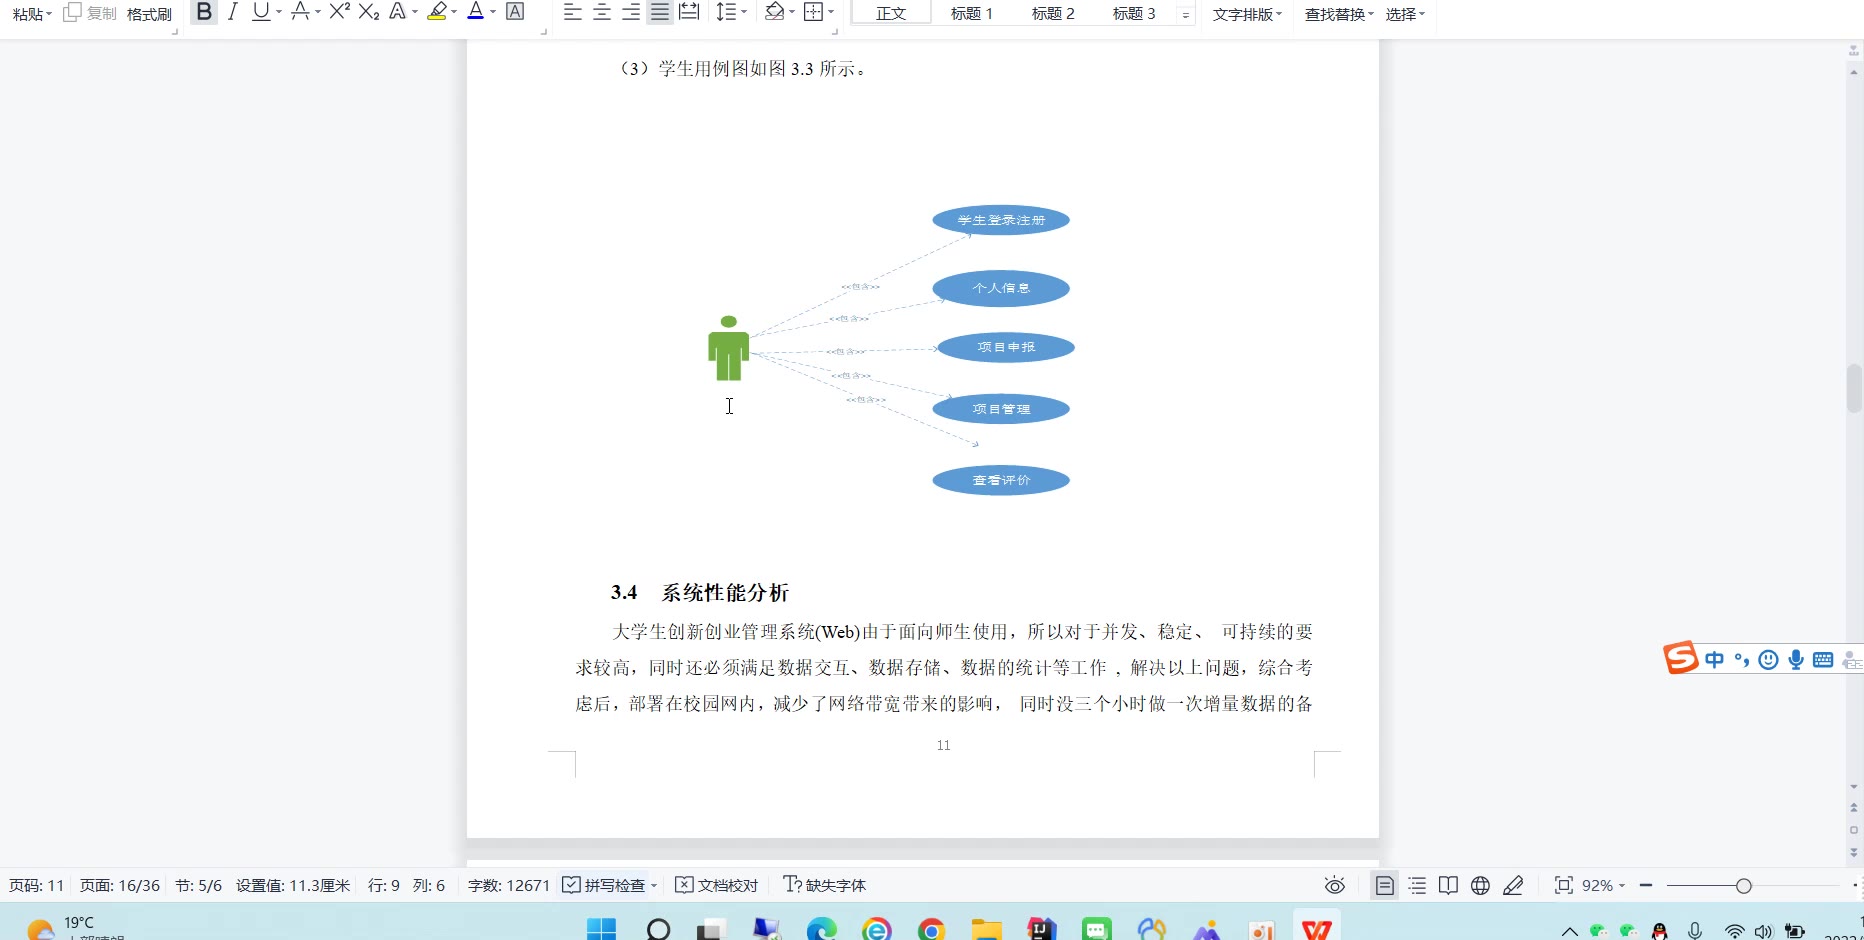The height and width of the screenshot is (940, 1864).
Task: Expand the styles gallery
Action: [x=1186, y=14]
